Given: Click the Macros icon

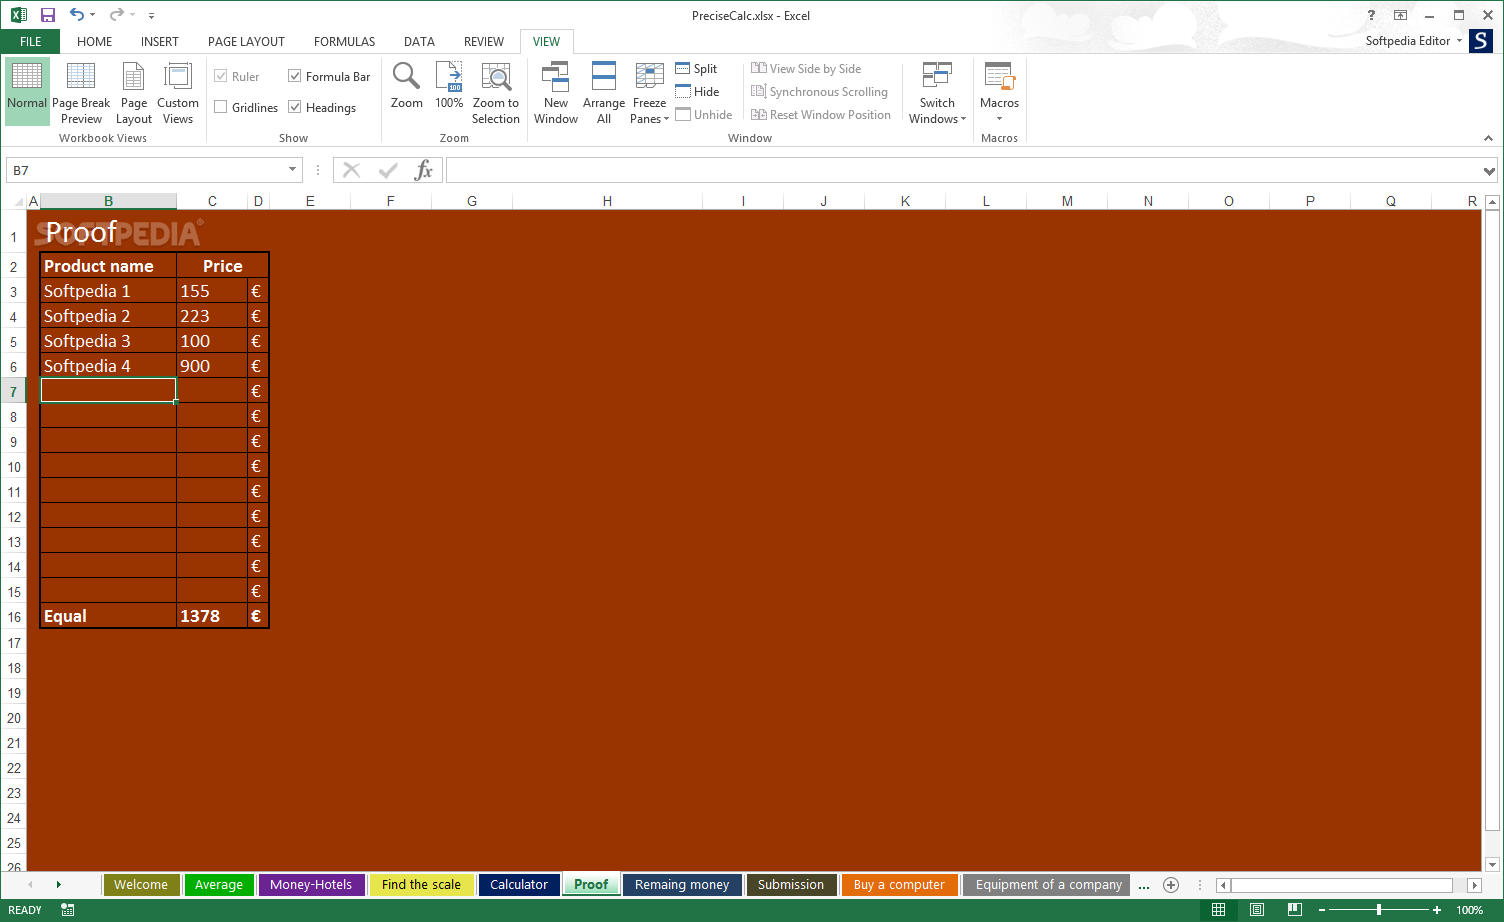Looking at the screenshot, I should (x=999, y=77).
